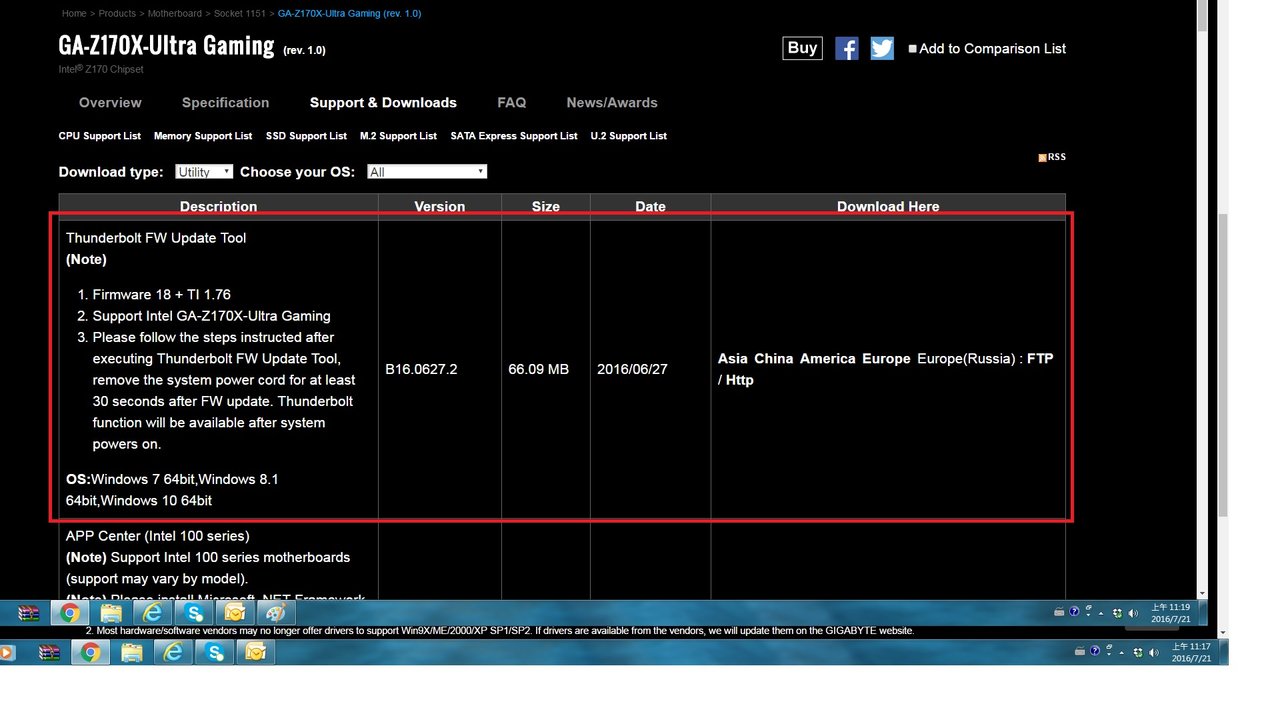Download from the Asia server link
This screenshot has height=720, width=1280.
(x=732, y=359)
